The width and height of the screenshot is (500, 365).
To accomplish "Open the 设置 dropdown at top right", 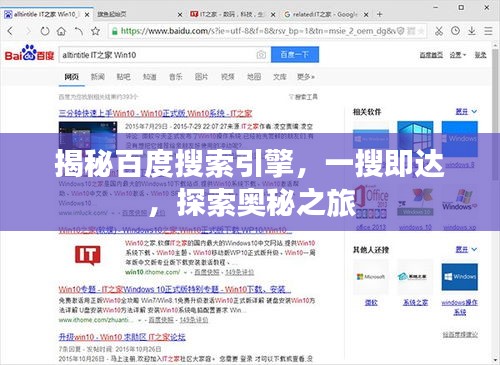I will 458,55.
